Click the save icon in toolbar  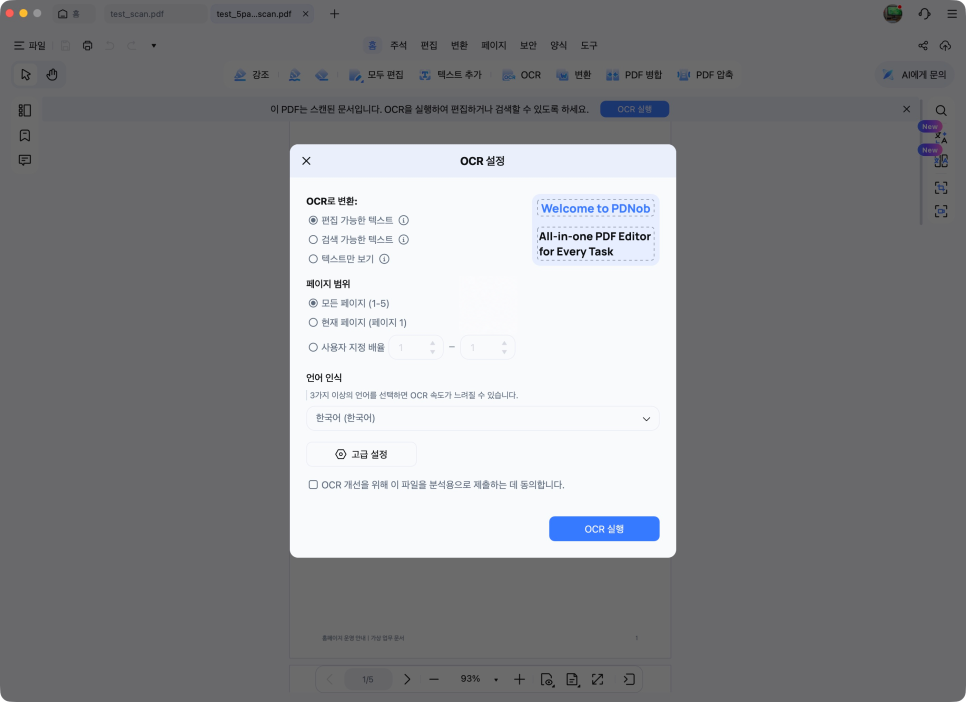point(65,46)
